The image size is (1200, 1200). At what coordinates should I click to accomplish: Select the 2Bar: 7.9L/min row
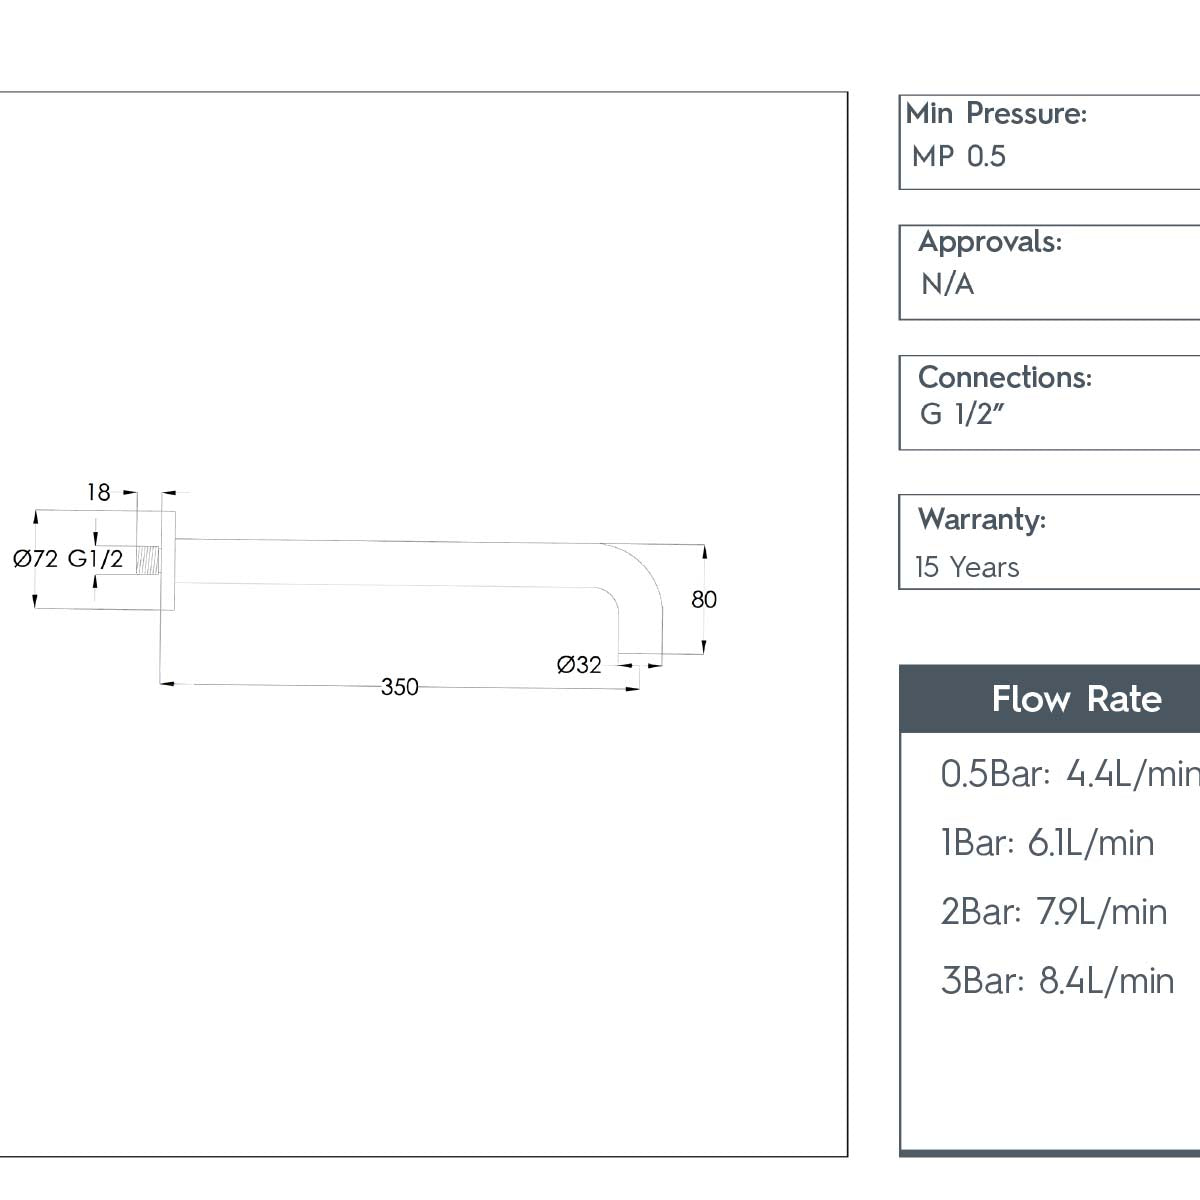coord(1053,912)
